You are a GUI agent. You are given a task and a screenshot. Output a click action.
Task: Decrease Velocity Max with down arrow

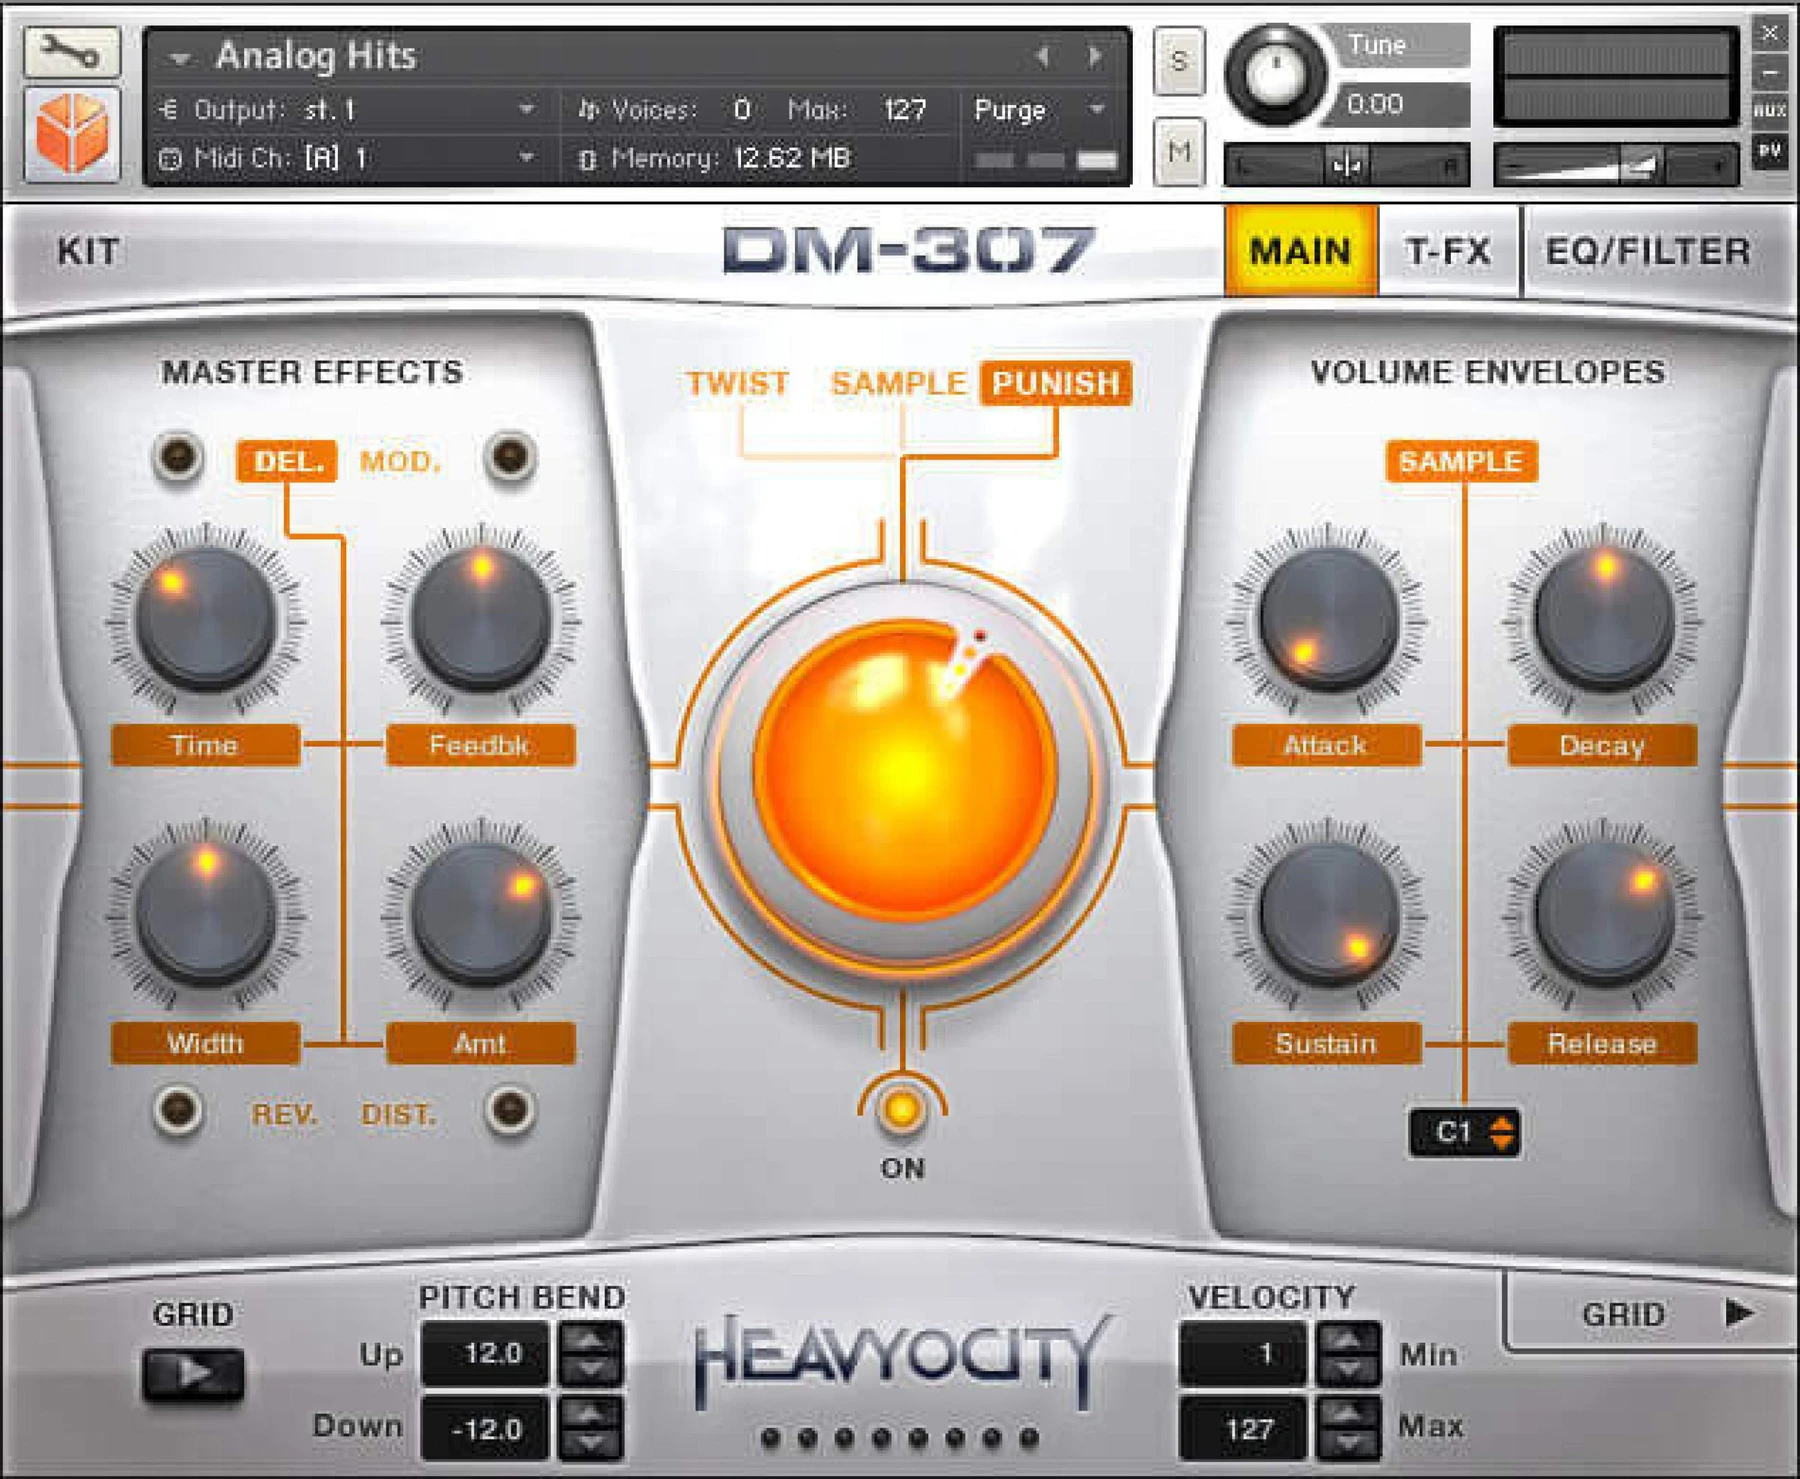pyautogui.click(x=1348, y=1444)
